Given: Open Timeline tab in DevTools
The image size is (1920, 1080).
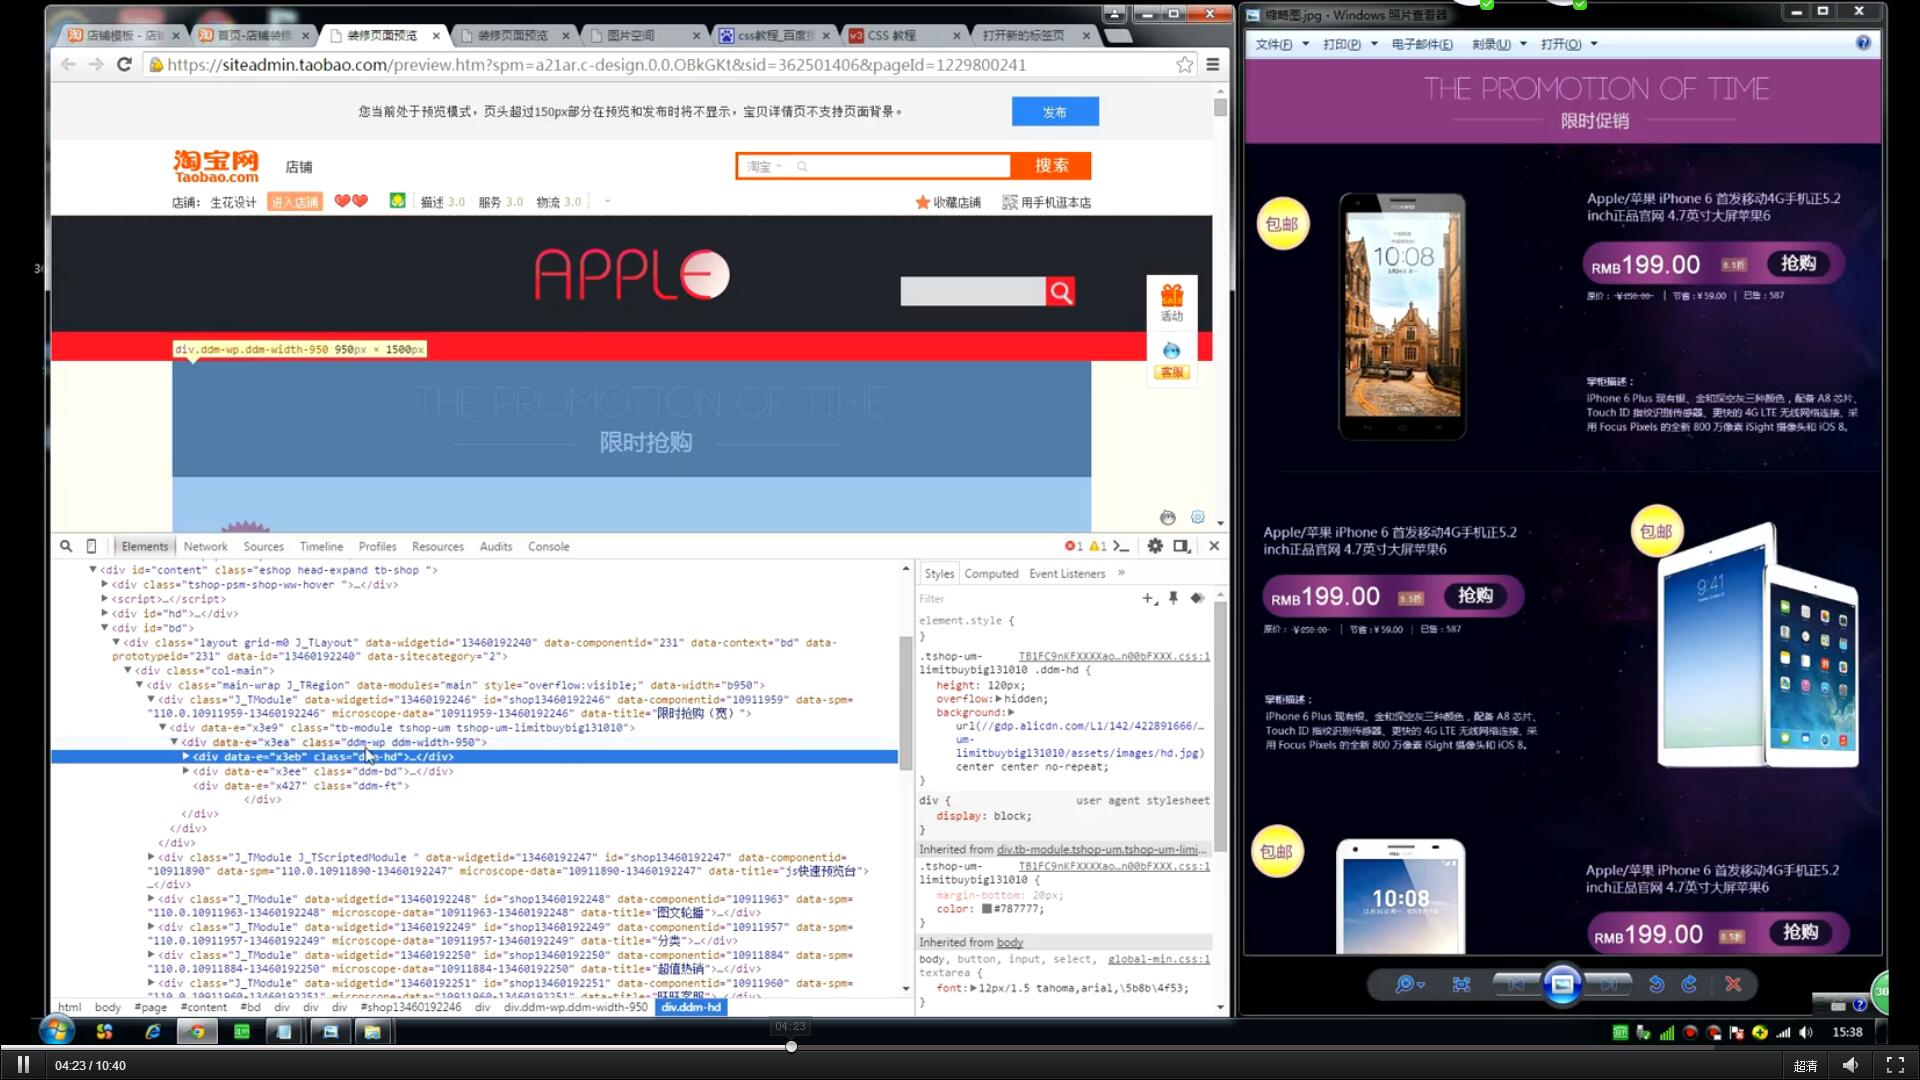Looking at the screenshot, I should [x=321, y=546].
